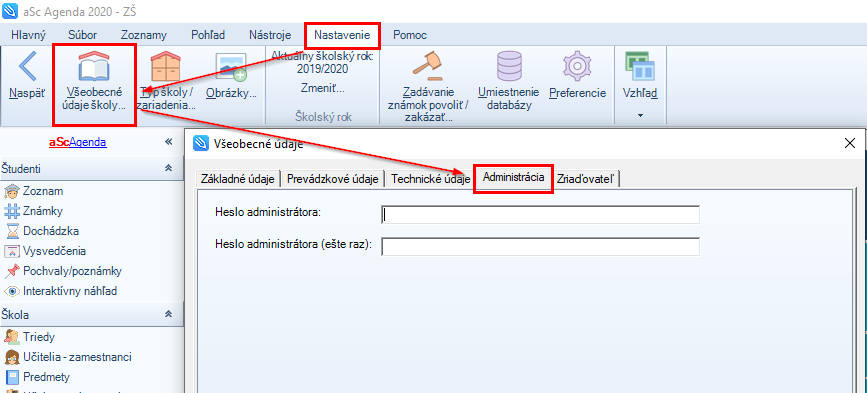The image size is (867, 393).
Task: Switch to the Prevádzkové údaje tab
Action: coord(333,179)
